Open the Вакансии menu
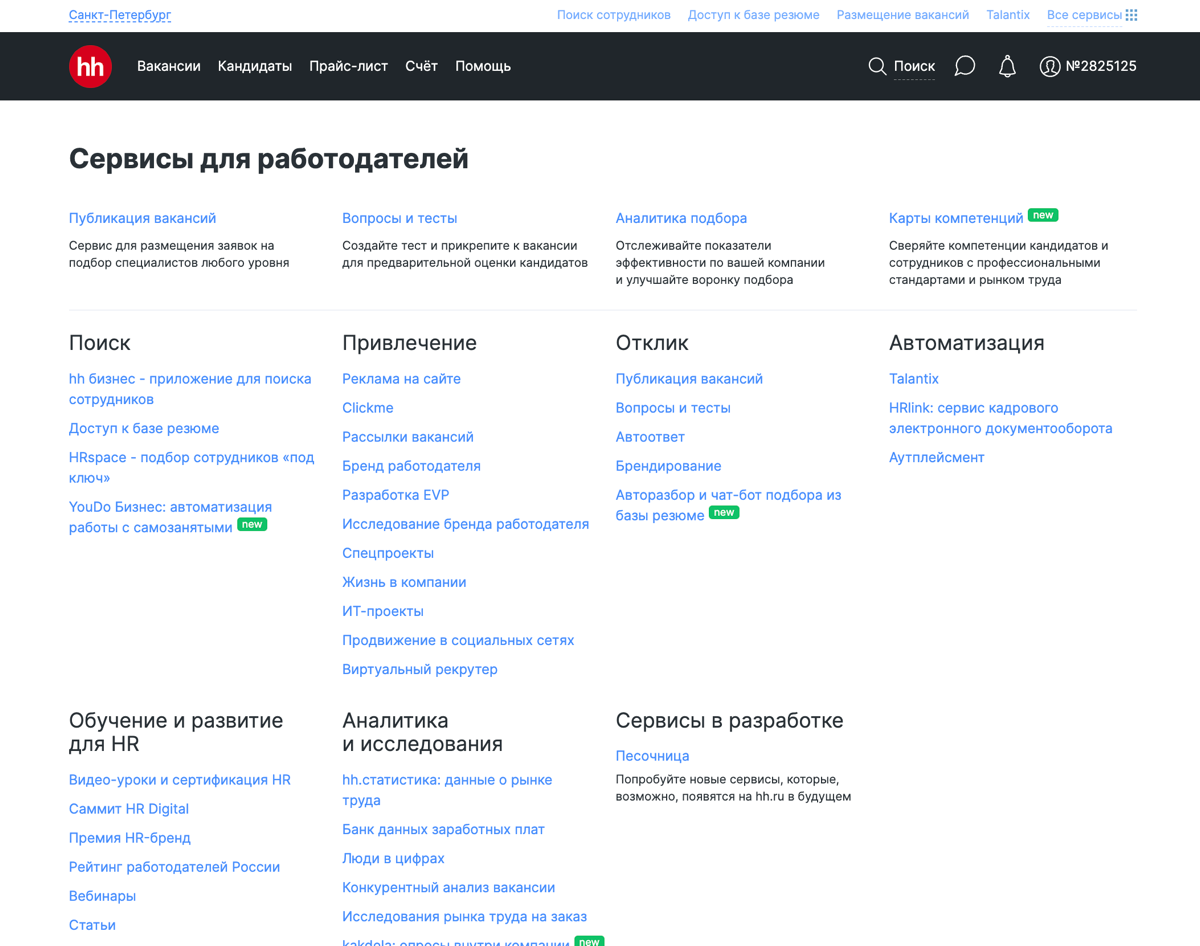This screenshot has height=946, width=1200. click(169, 66)
